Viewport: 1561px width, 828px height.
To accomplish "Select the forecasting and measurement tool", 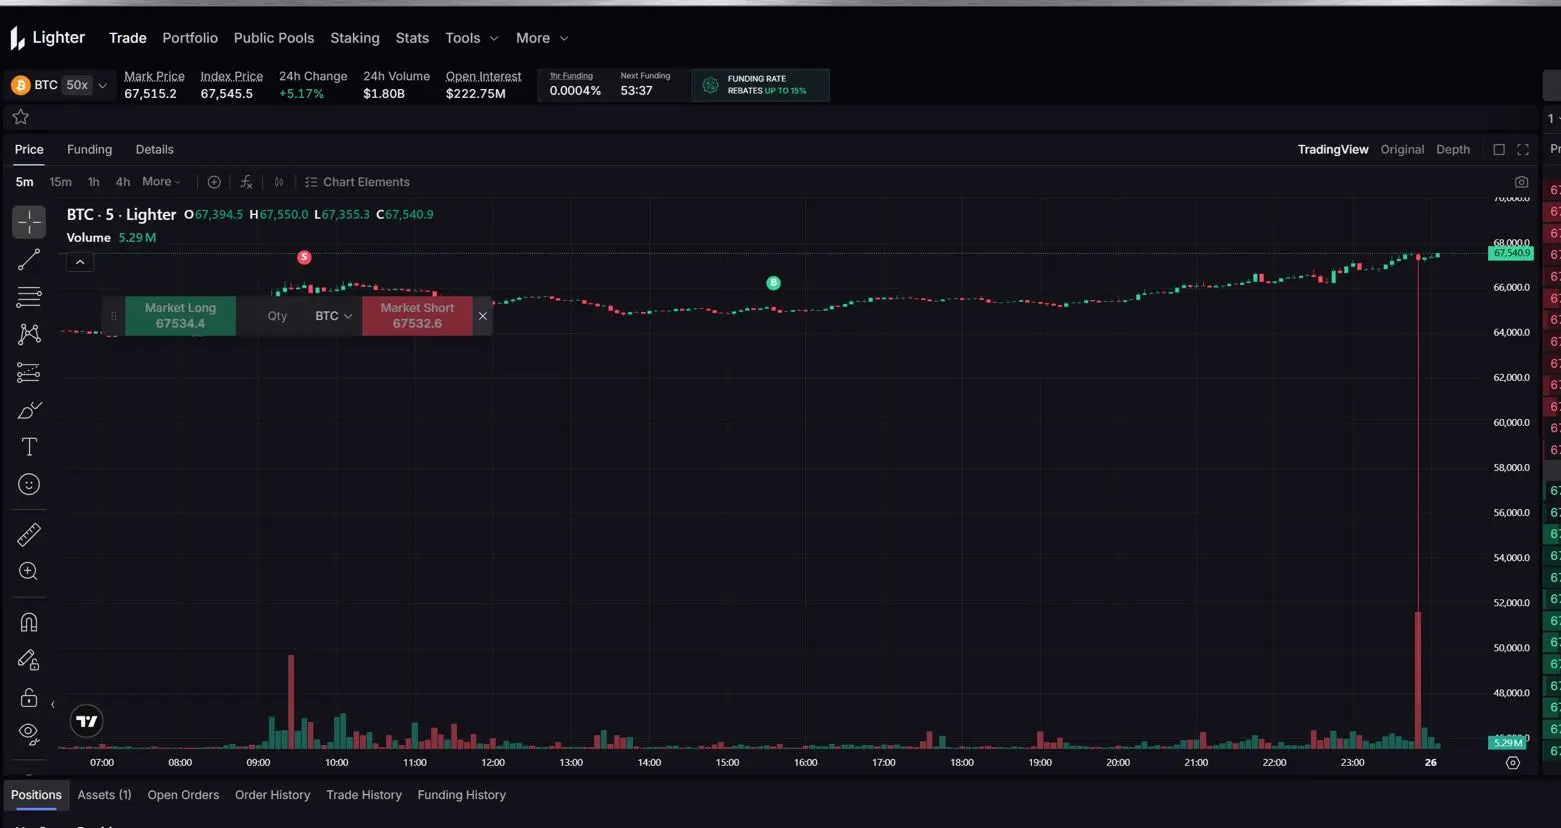I will tap(29, 373).
